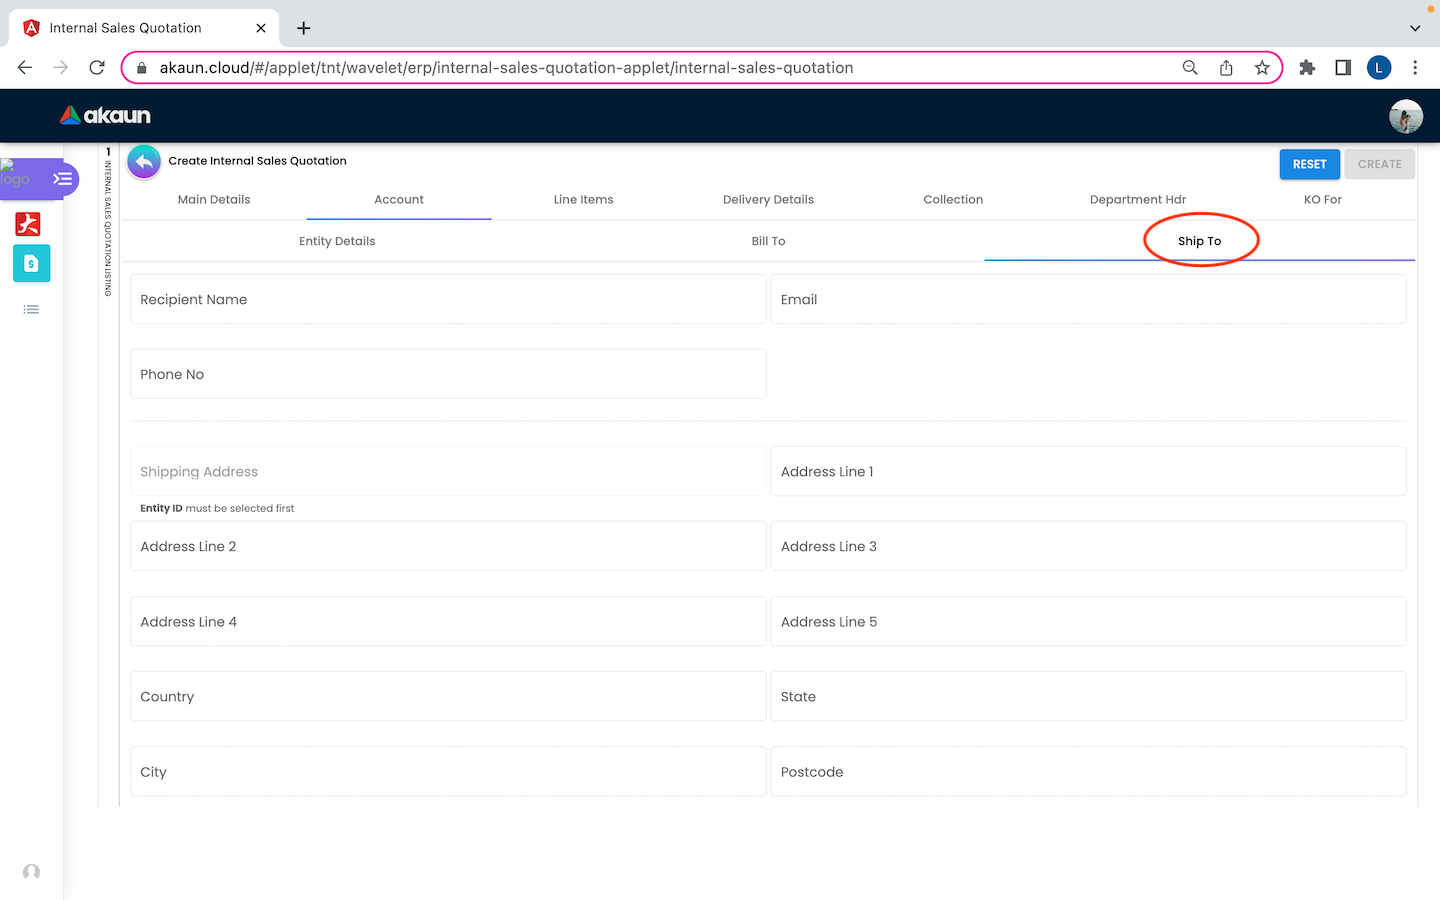Open the browser extensions puzzle icon
This screenshot has width=1440, height=900.
click(x=1307, y=68)
